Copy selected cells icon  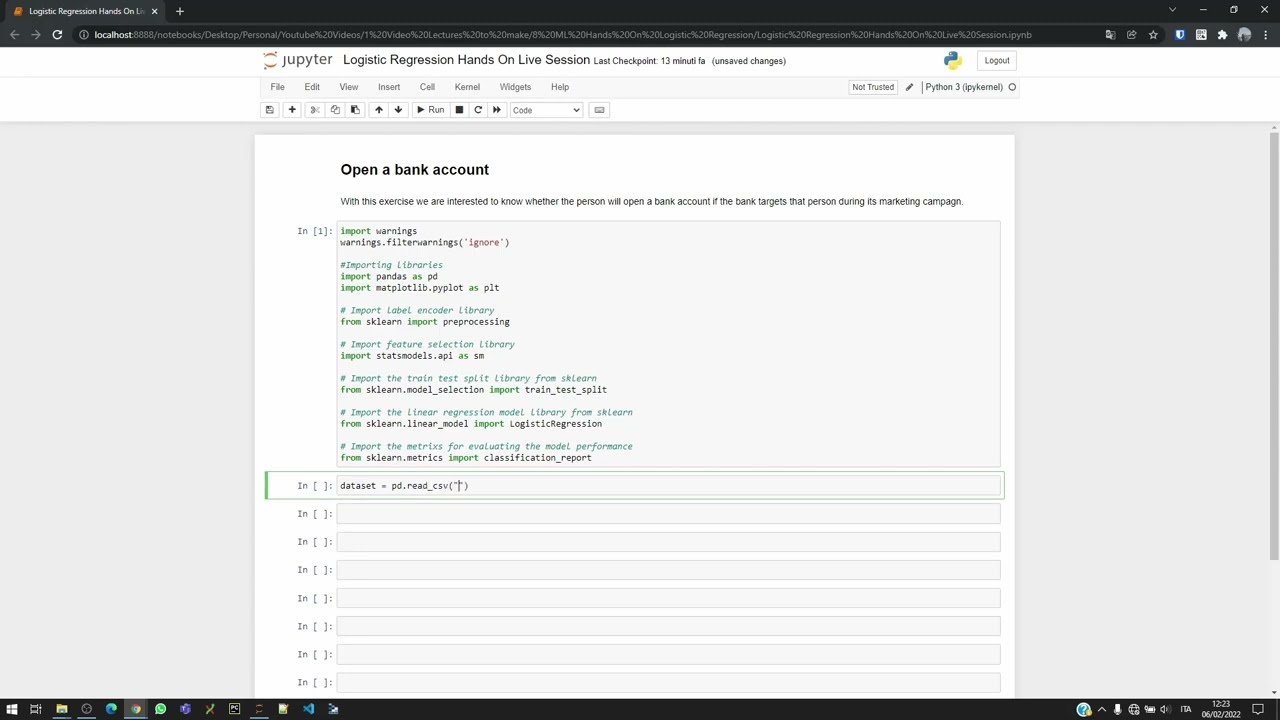pyautogui.click(x=335, y=110)
